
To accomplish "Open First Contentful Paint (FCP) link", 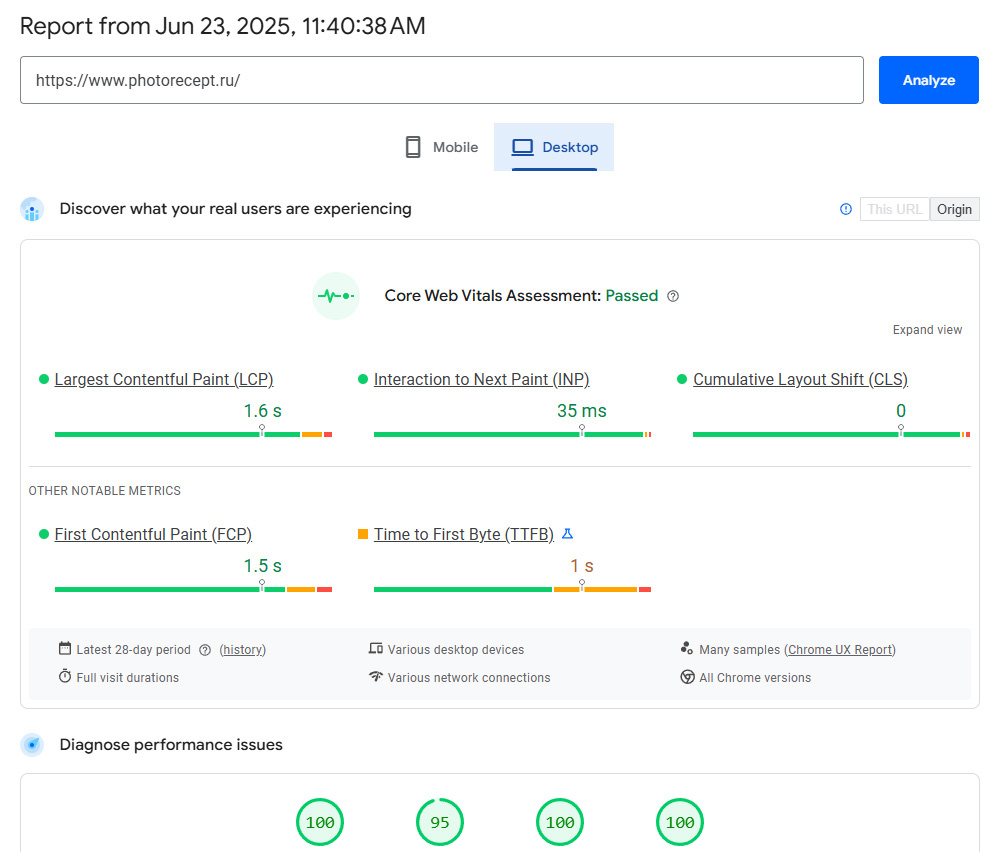I will (x=153, y=535).
